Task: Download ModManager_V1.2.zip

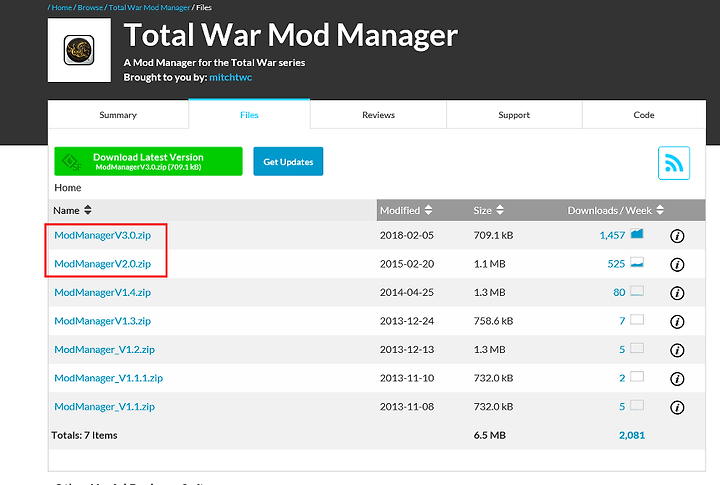Action: [x=104, y=350]
